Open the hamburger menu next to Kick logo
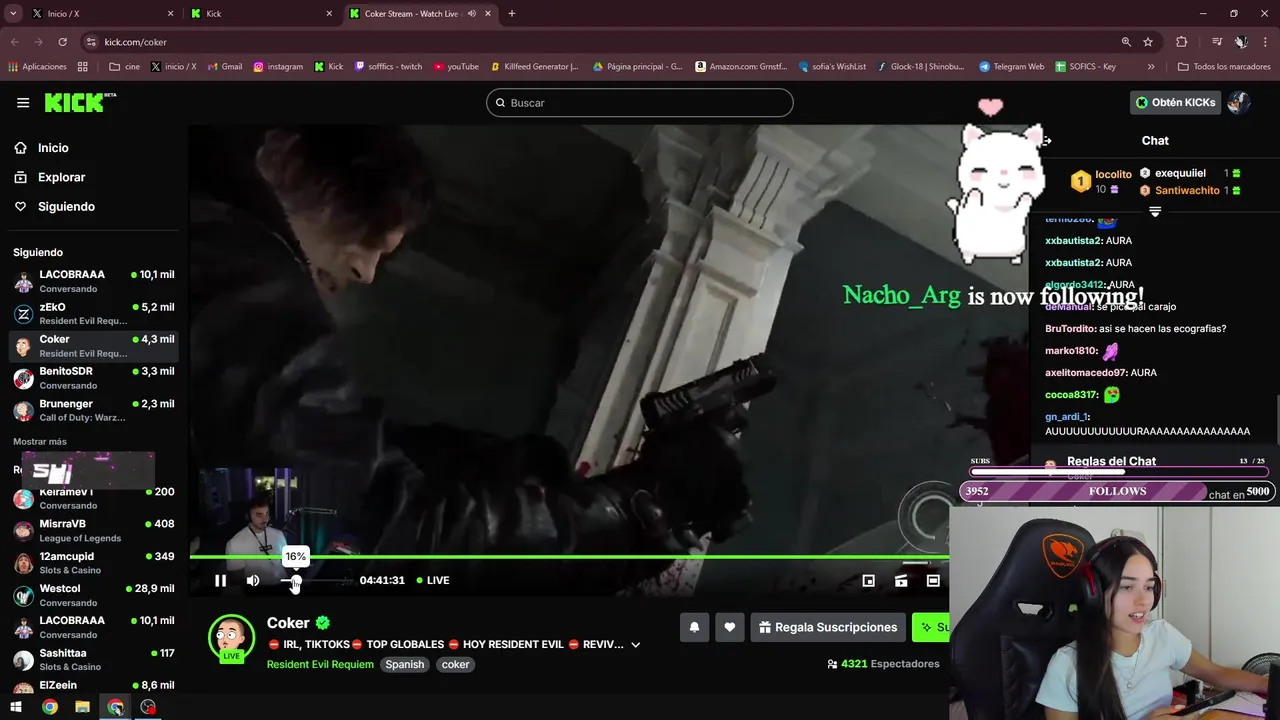 (x=23, y=102)
